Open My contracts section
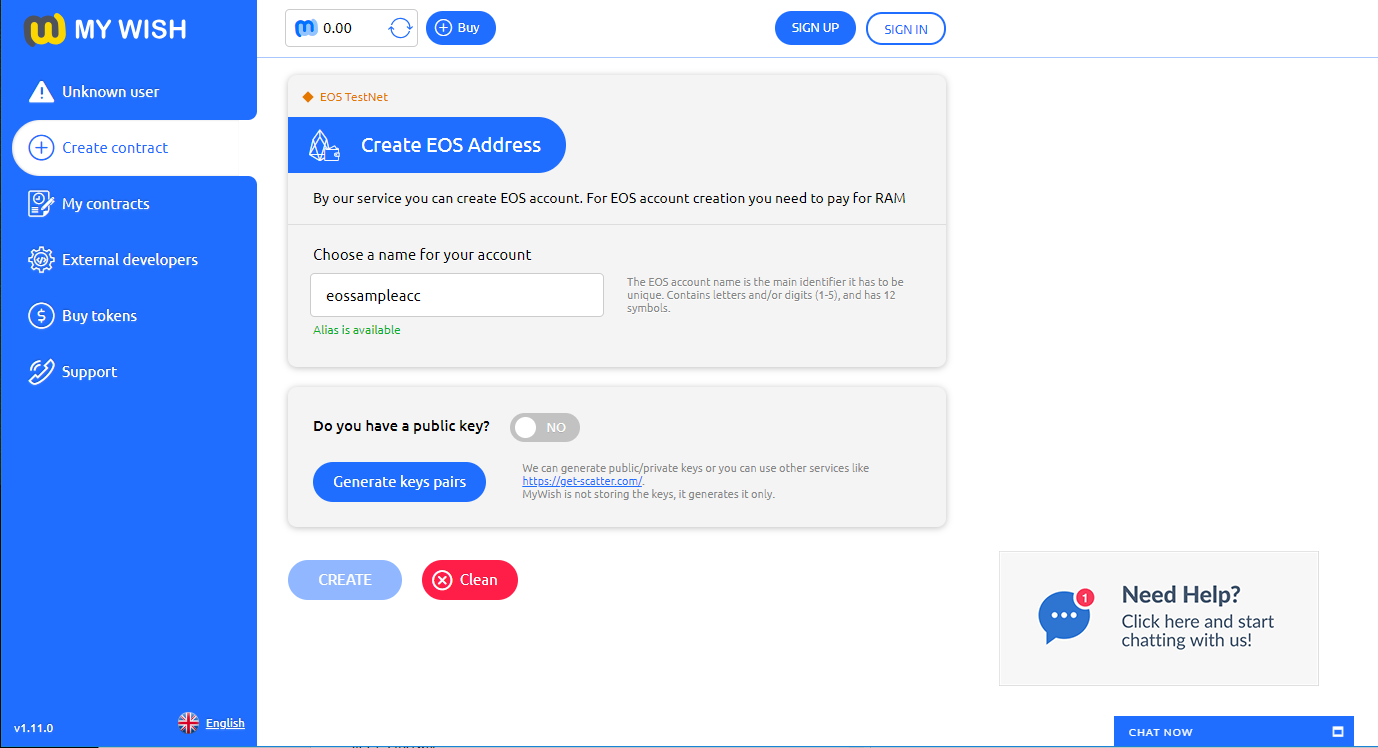1378x748 pixels. click(x=128, y=204)
